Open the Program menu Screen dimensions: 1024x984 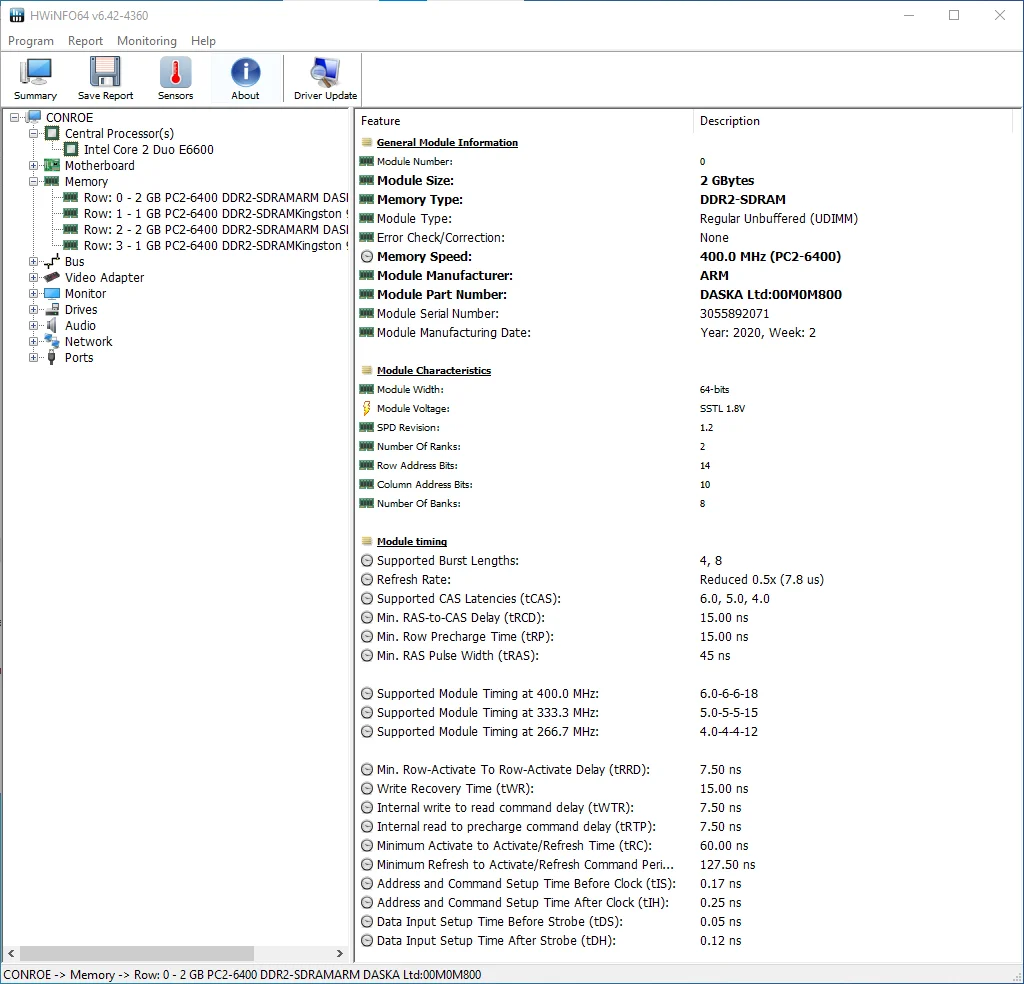pyautogui.click(x=31, y=40)
